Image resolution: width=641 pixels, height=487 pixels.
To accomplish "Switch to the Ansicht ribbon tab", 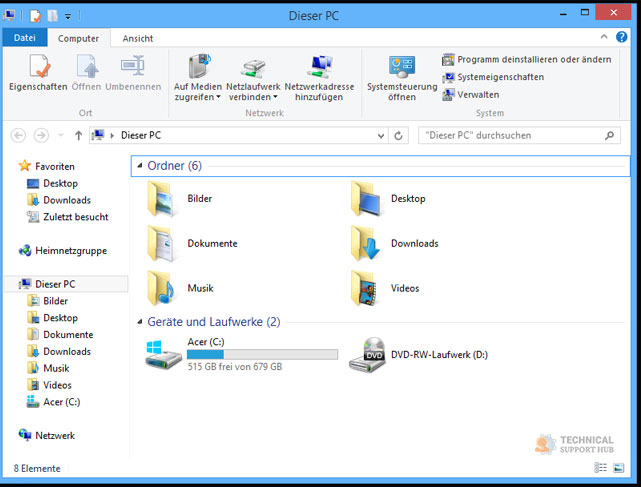I will click(138, 38).
